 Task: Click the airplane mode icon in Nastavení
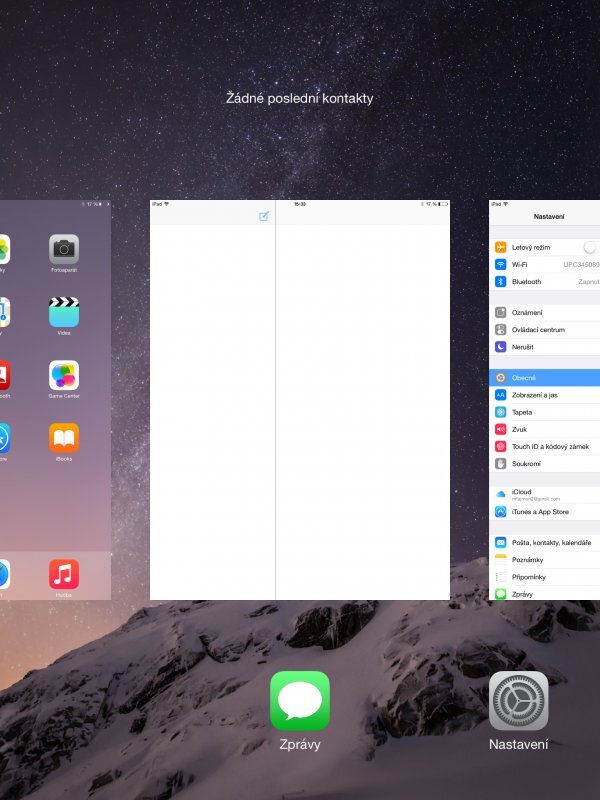[501, 247]
